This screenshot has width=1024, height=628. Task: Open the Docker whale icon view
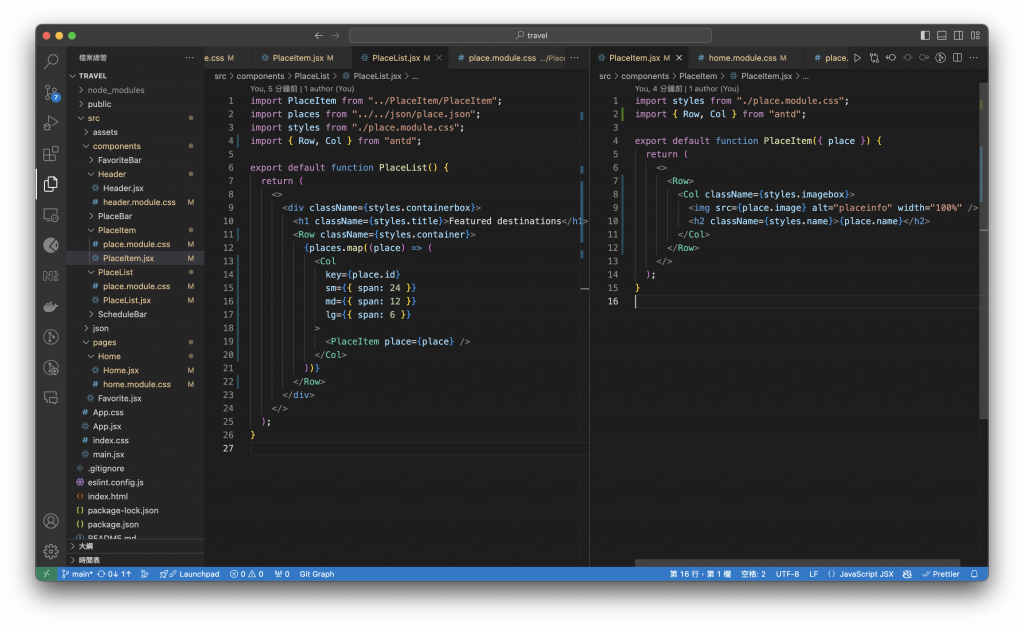click(x=51, y=306)
